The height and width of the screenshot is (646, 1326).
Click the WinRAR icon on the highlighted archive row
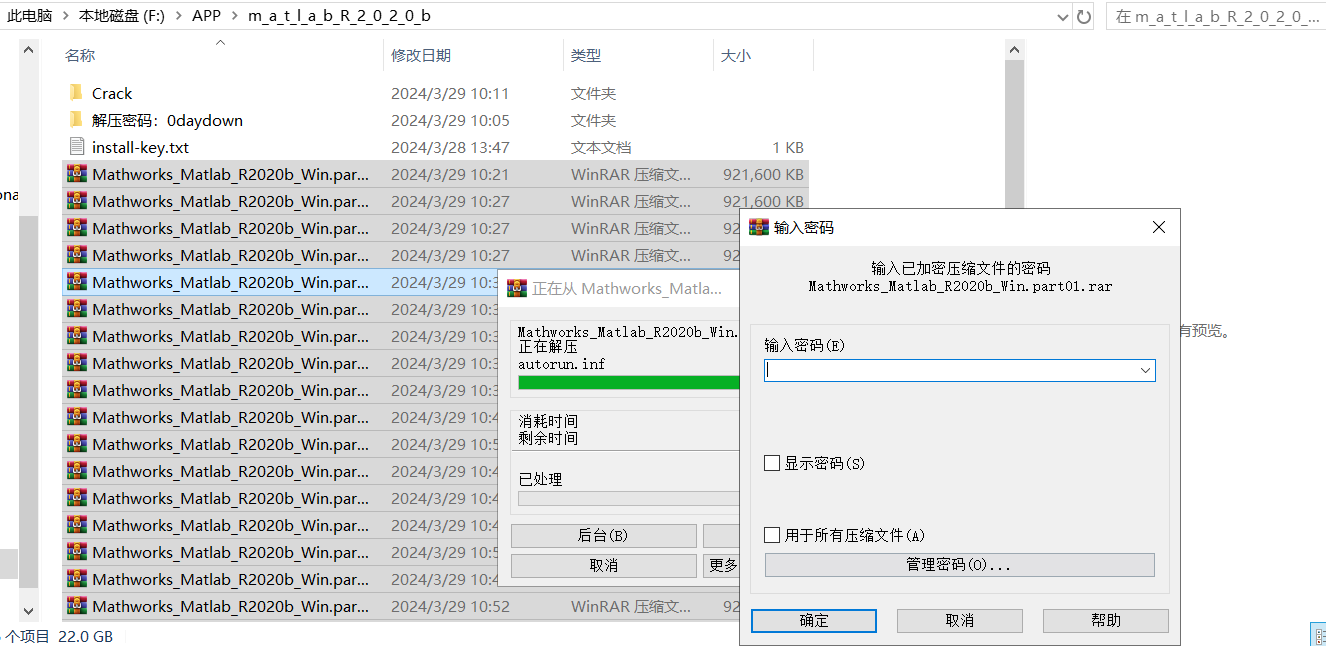tap(77, 281)
